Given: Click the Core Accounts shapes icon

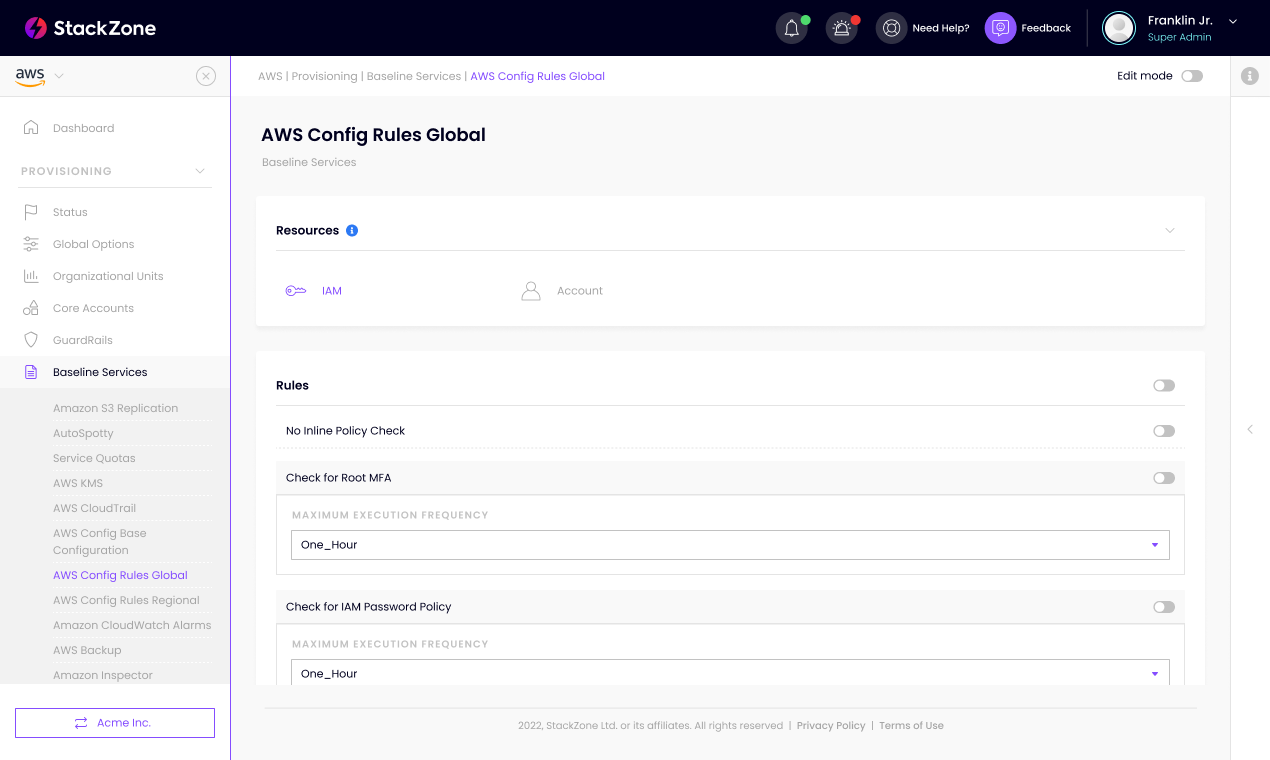Looking at the screenshot, I should click(x=31, y=308).
